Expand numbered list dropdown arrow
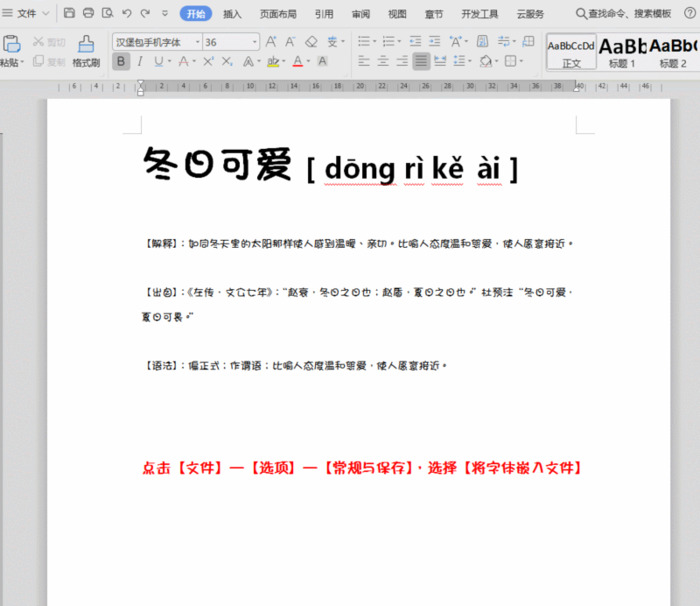This screenshot has height=606, width=700. click(399, 42)
